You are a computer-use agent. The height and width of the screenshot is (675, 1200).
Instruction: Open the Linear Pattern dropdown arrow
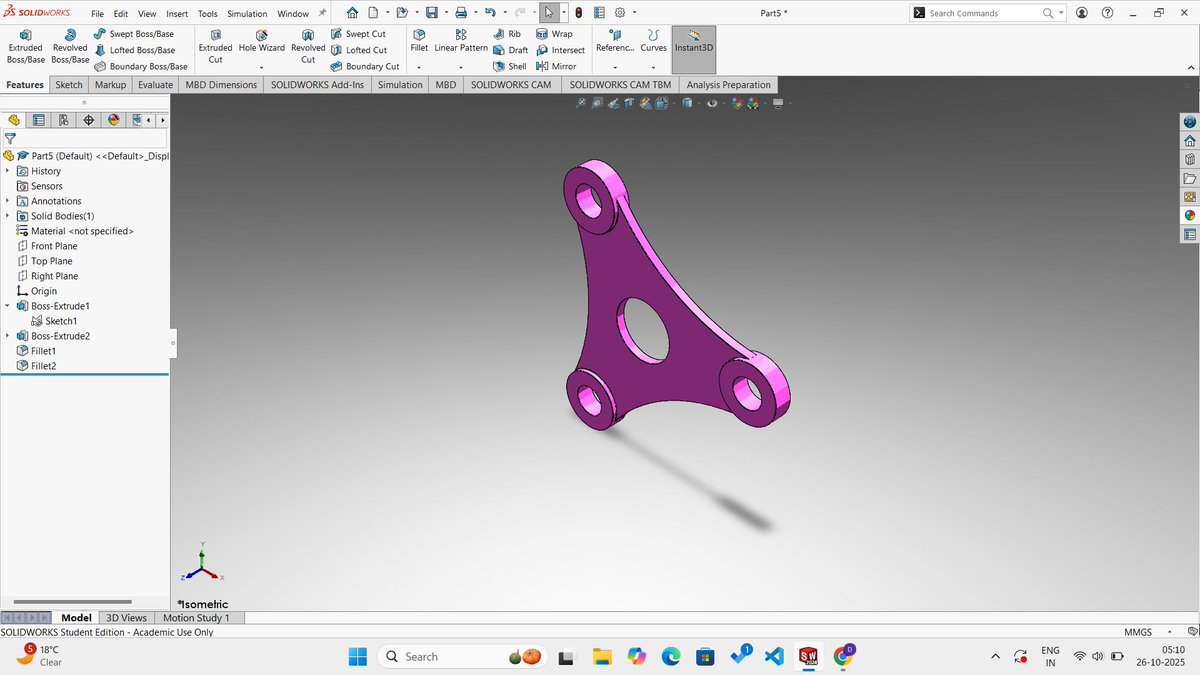tap(461, 67)
